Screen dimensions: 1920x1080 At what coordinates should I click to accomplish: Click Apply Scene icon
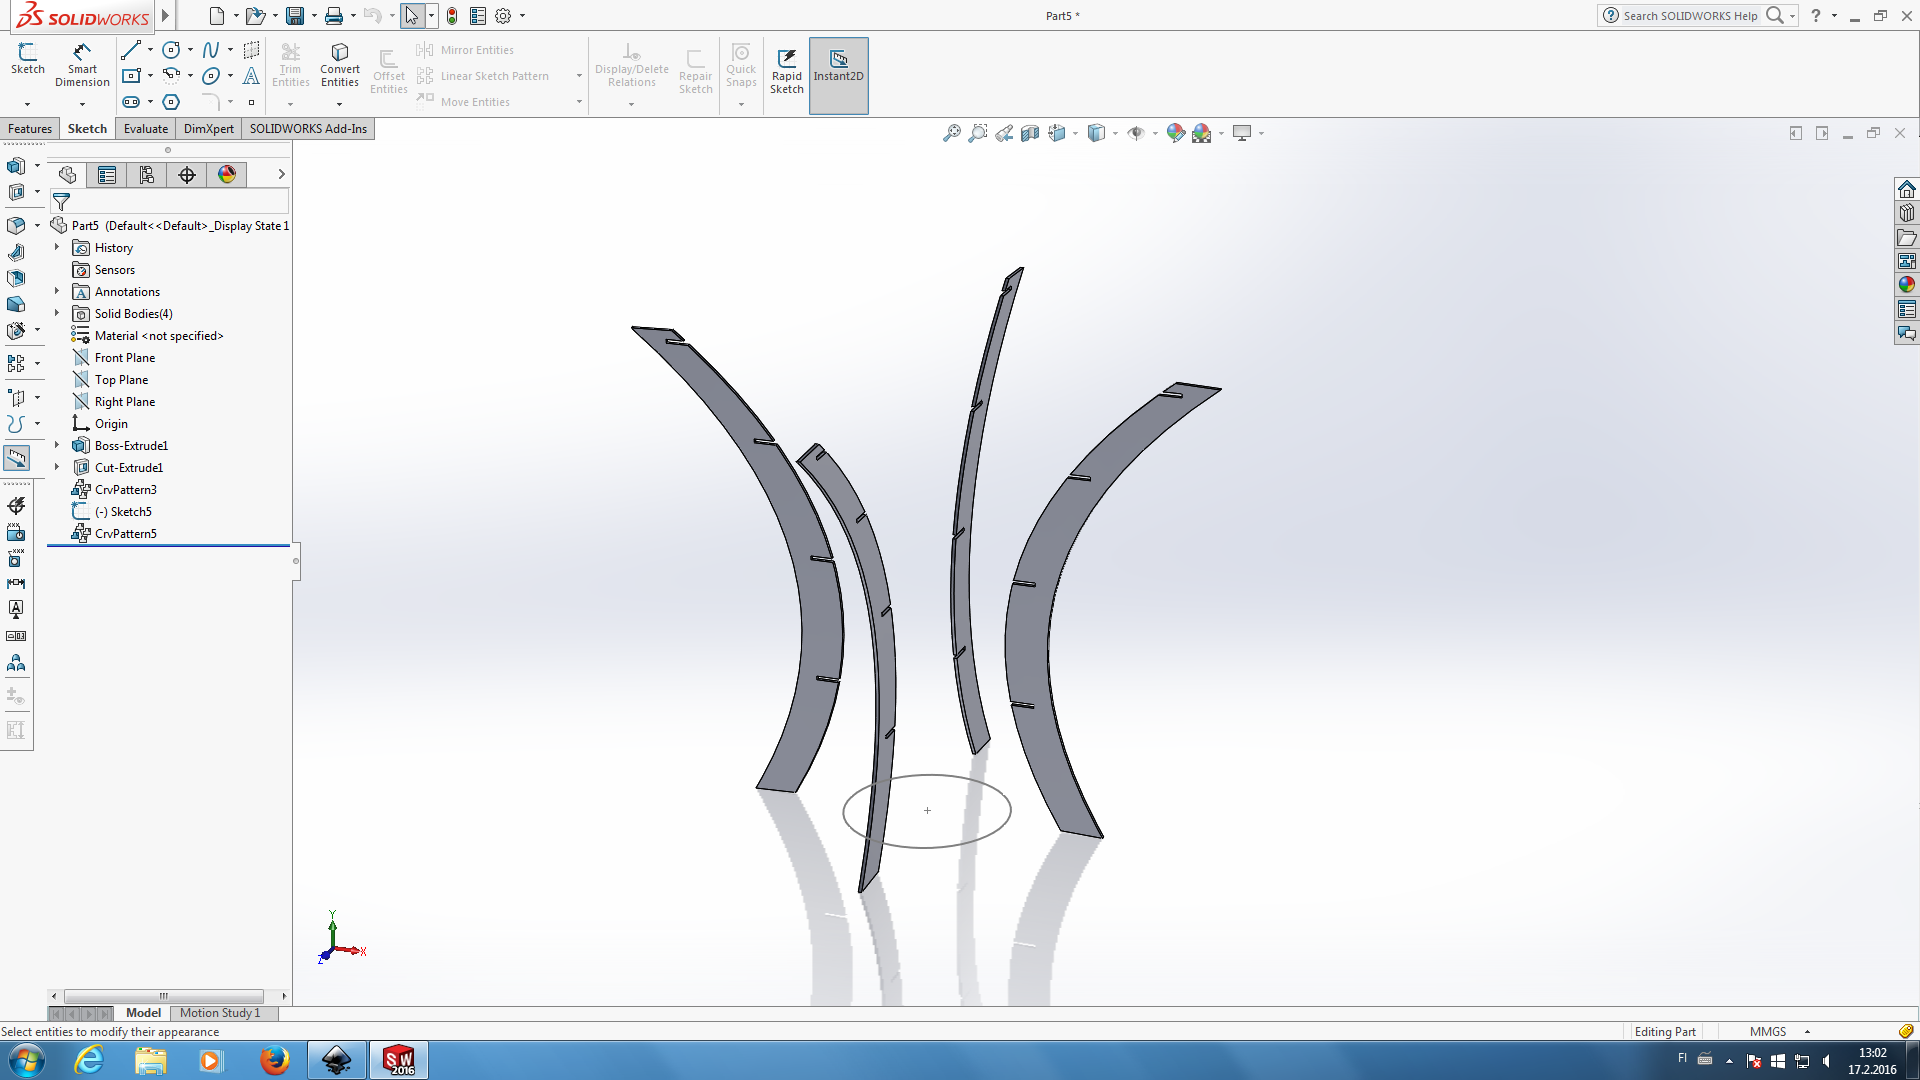pyautogui.click(x=1202, y=133)
